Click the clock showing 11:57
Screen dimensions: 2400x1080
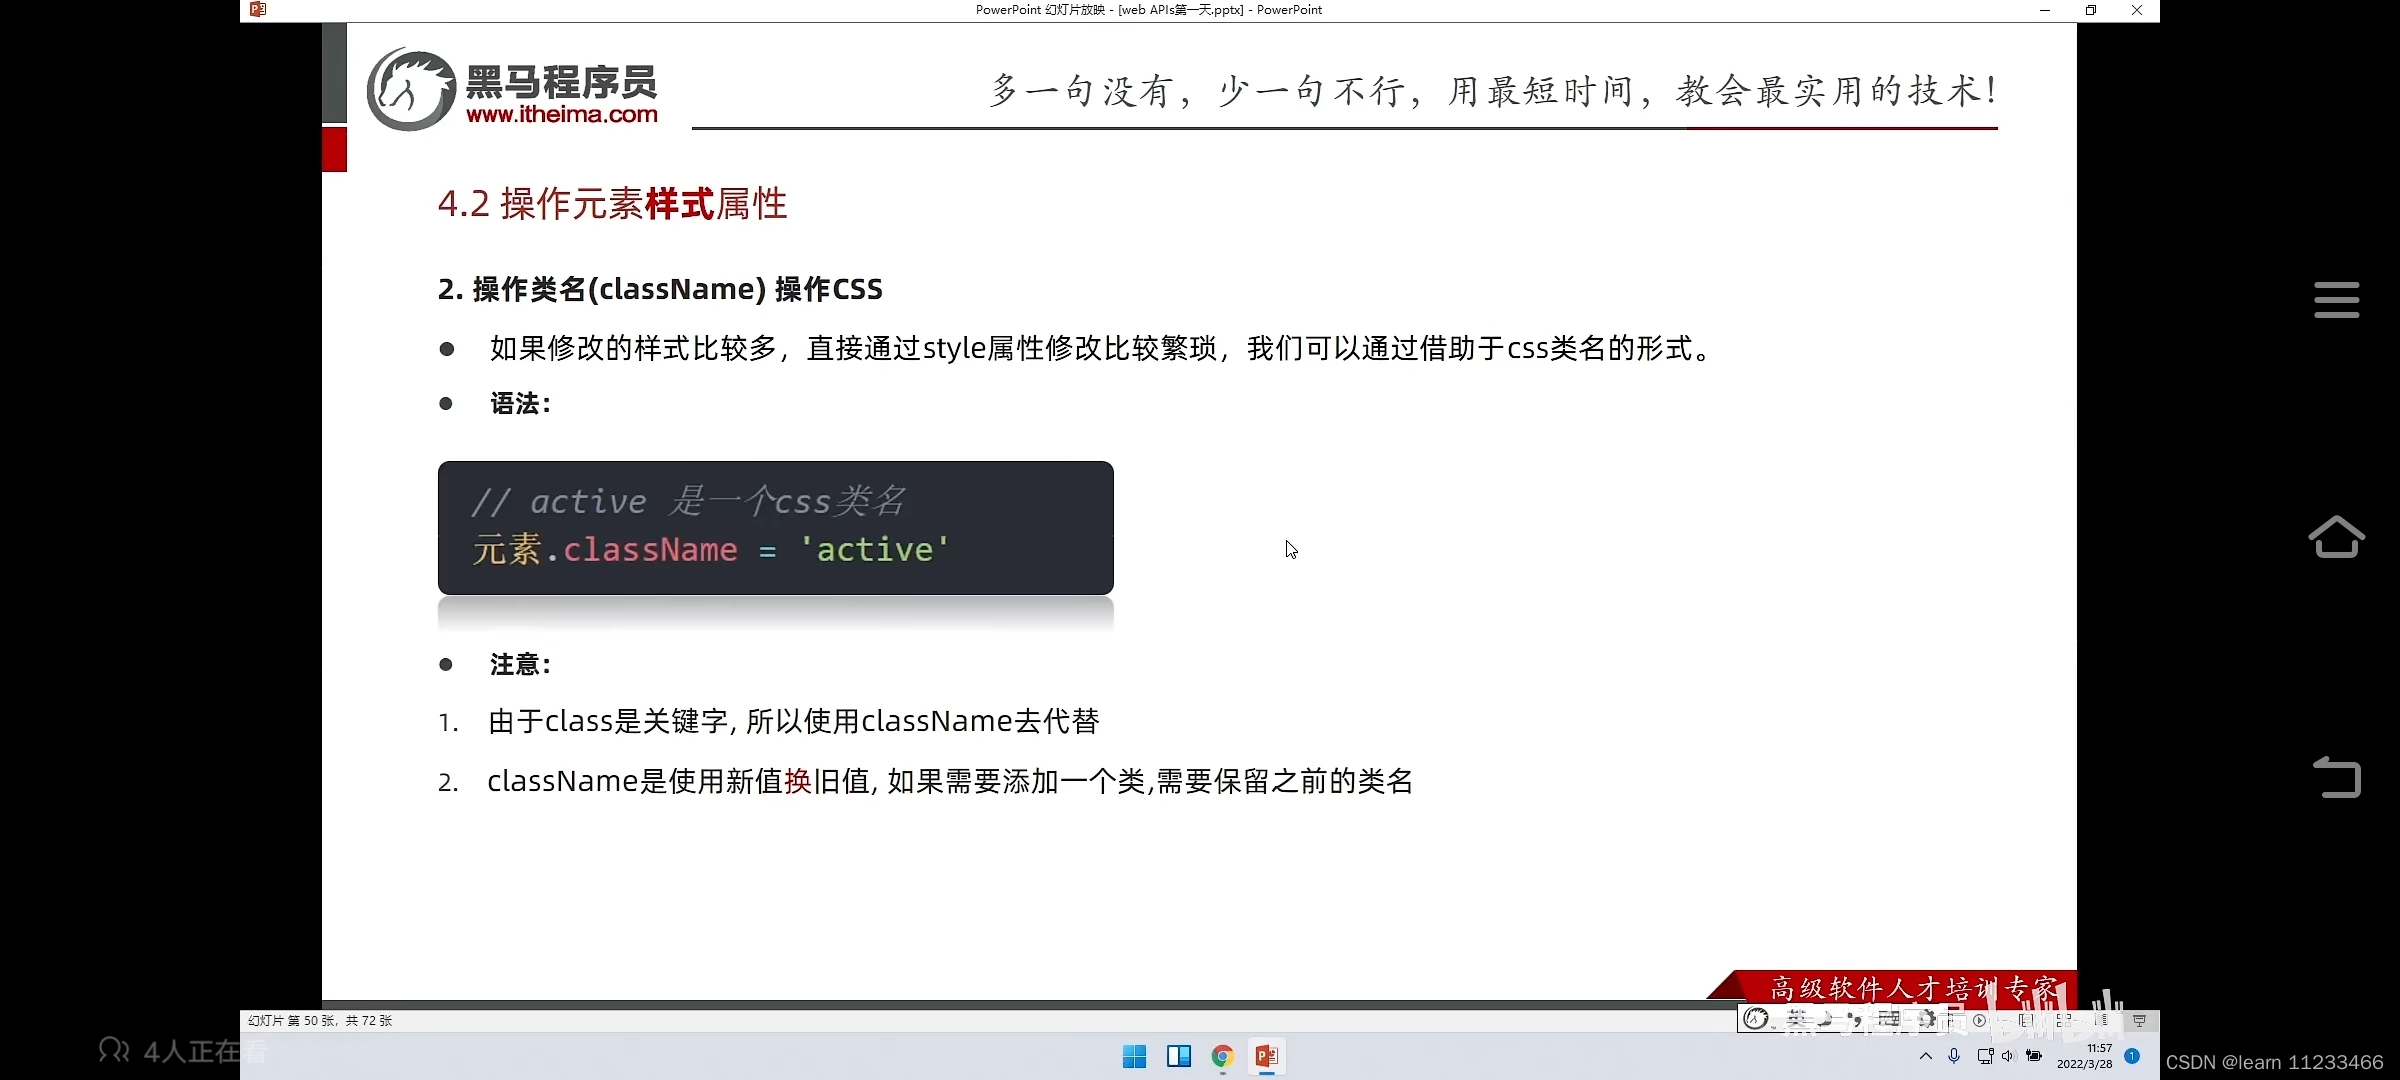point(2086,1056)
